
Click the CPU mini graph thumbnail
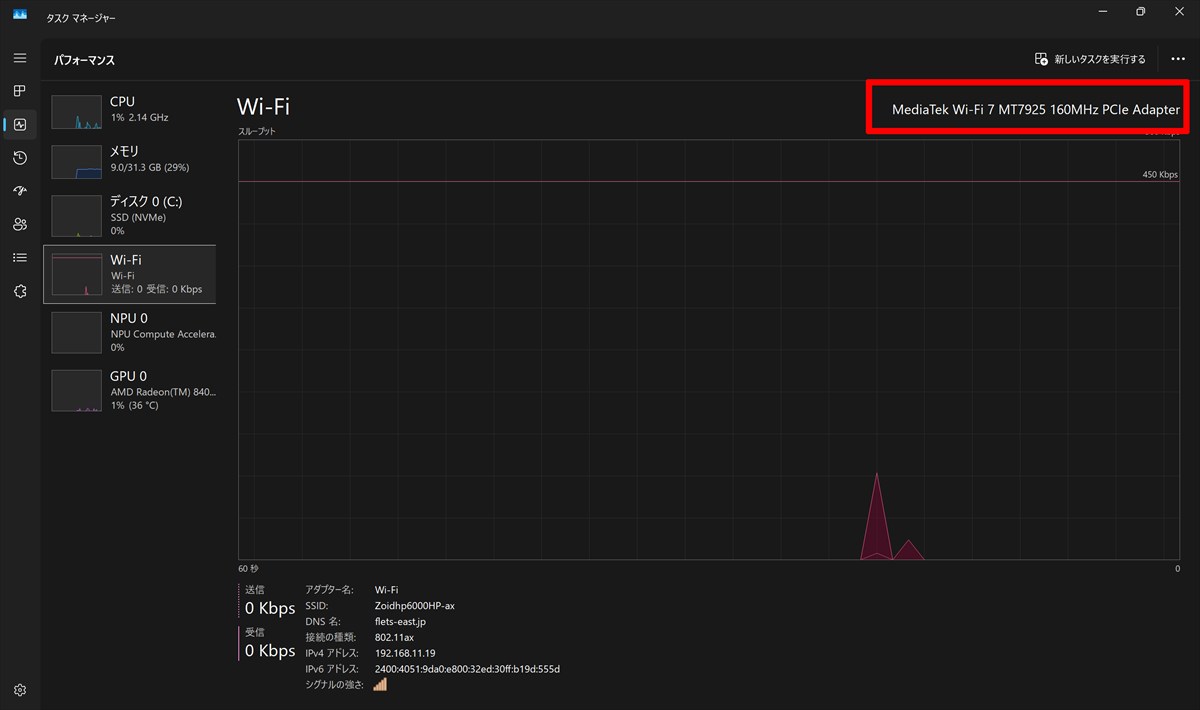[77, 112]
